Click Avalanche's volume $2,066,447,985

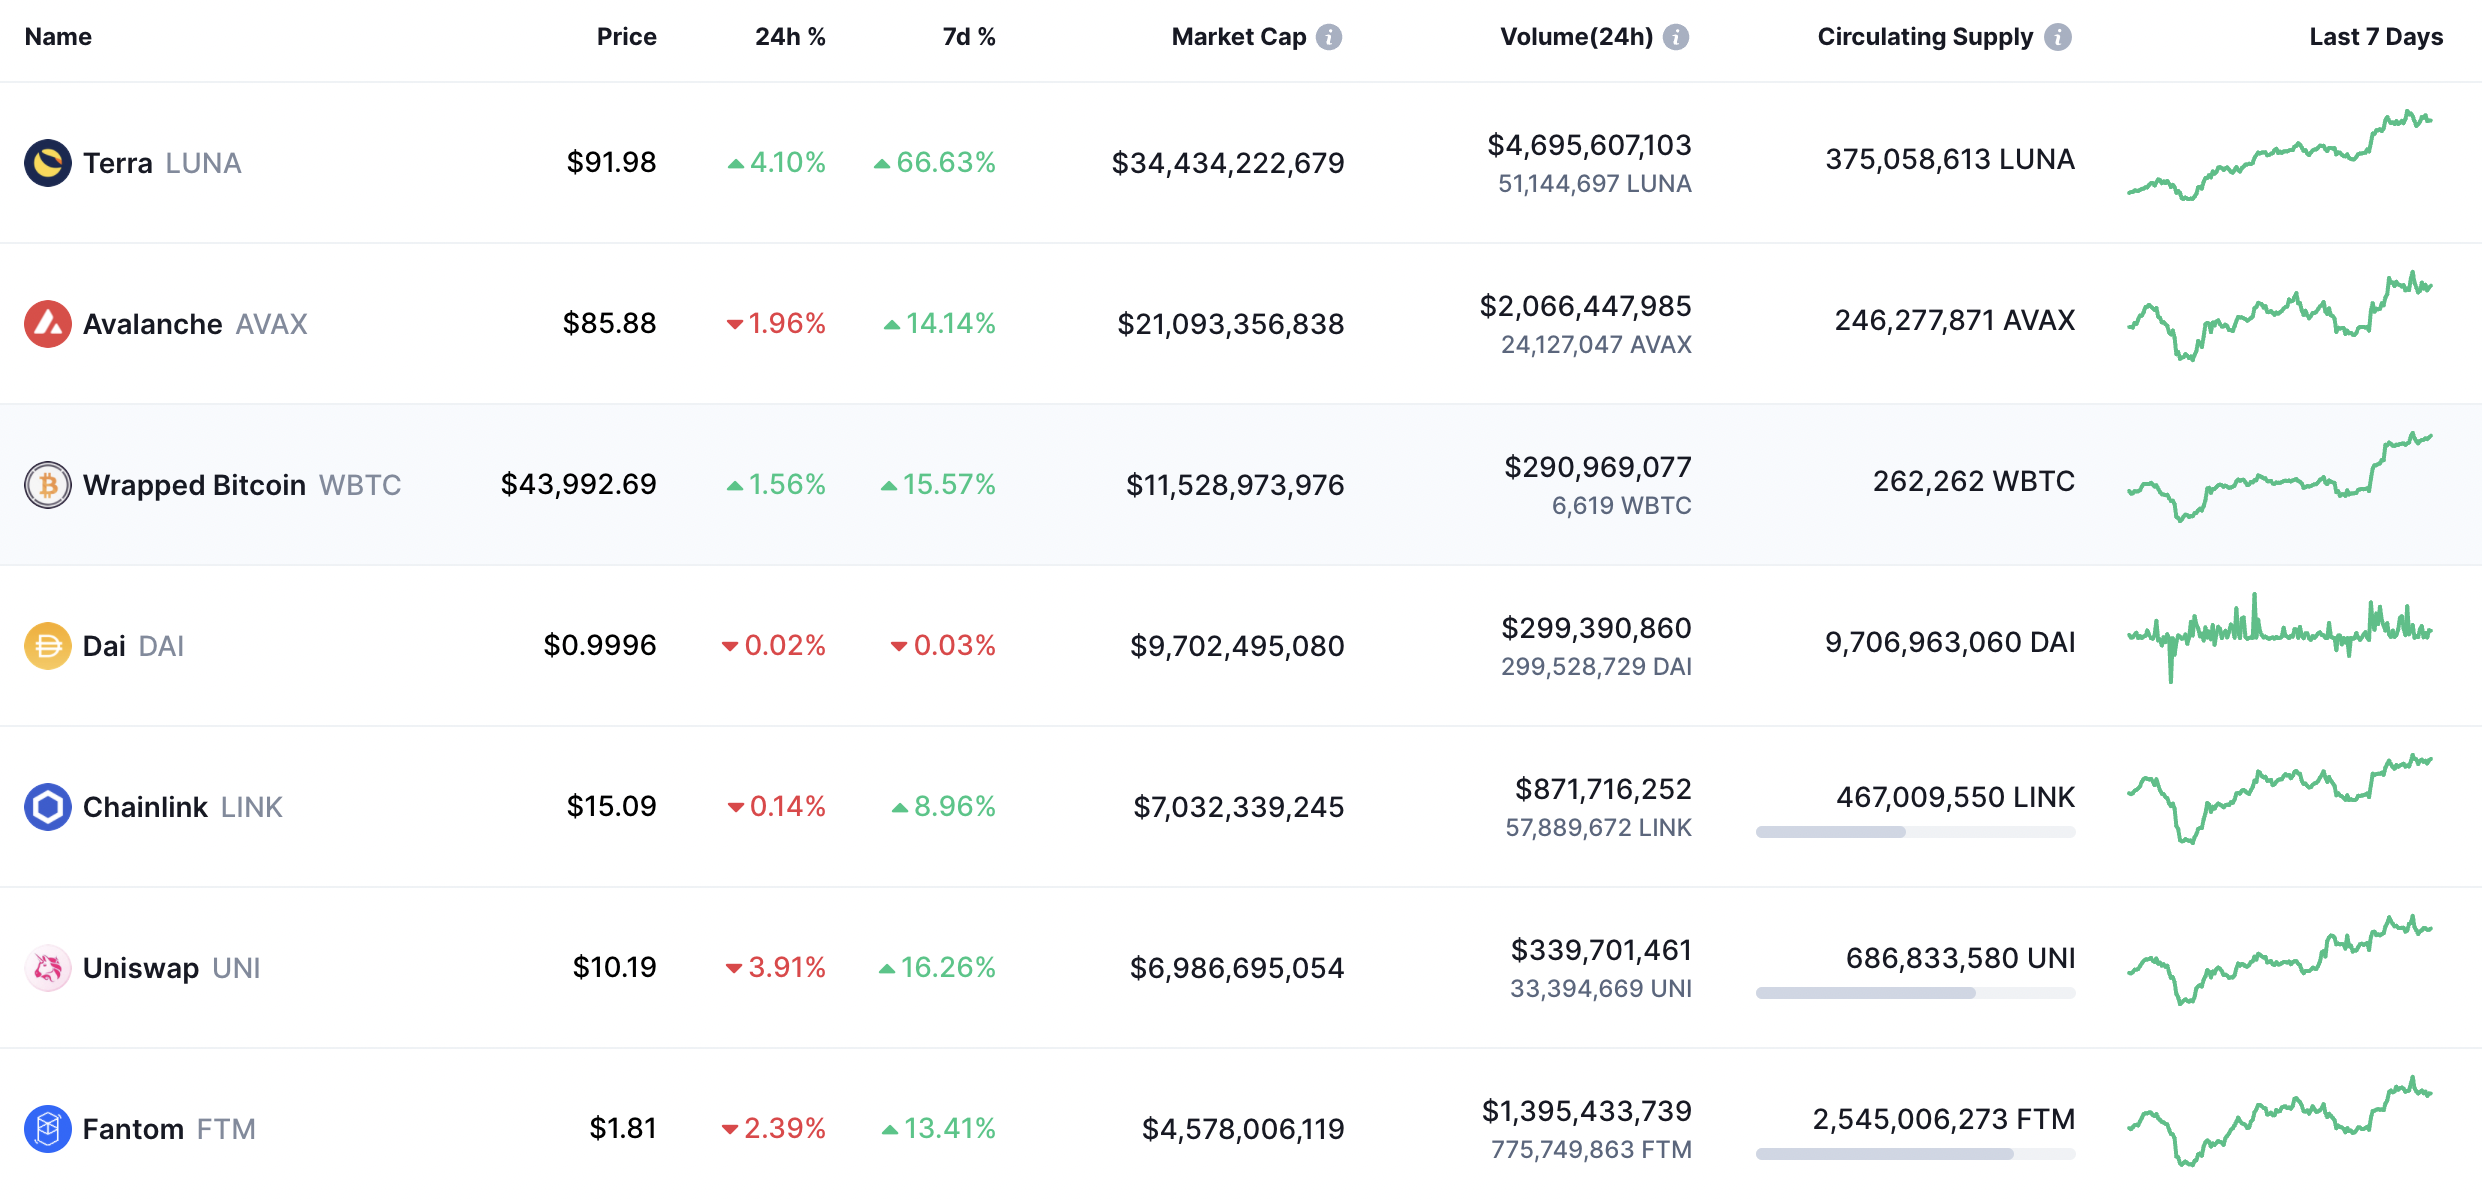1585,306
